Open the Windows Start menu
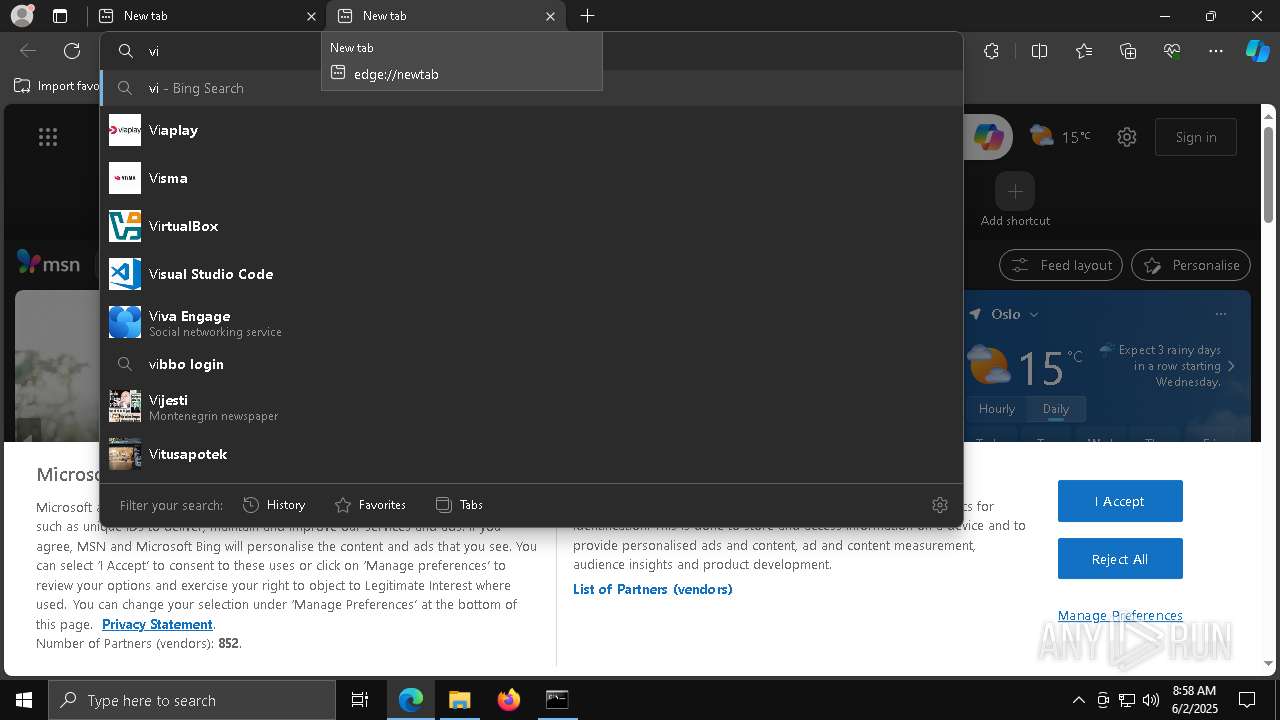1280x720 pixels. tap(23, 700)
